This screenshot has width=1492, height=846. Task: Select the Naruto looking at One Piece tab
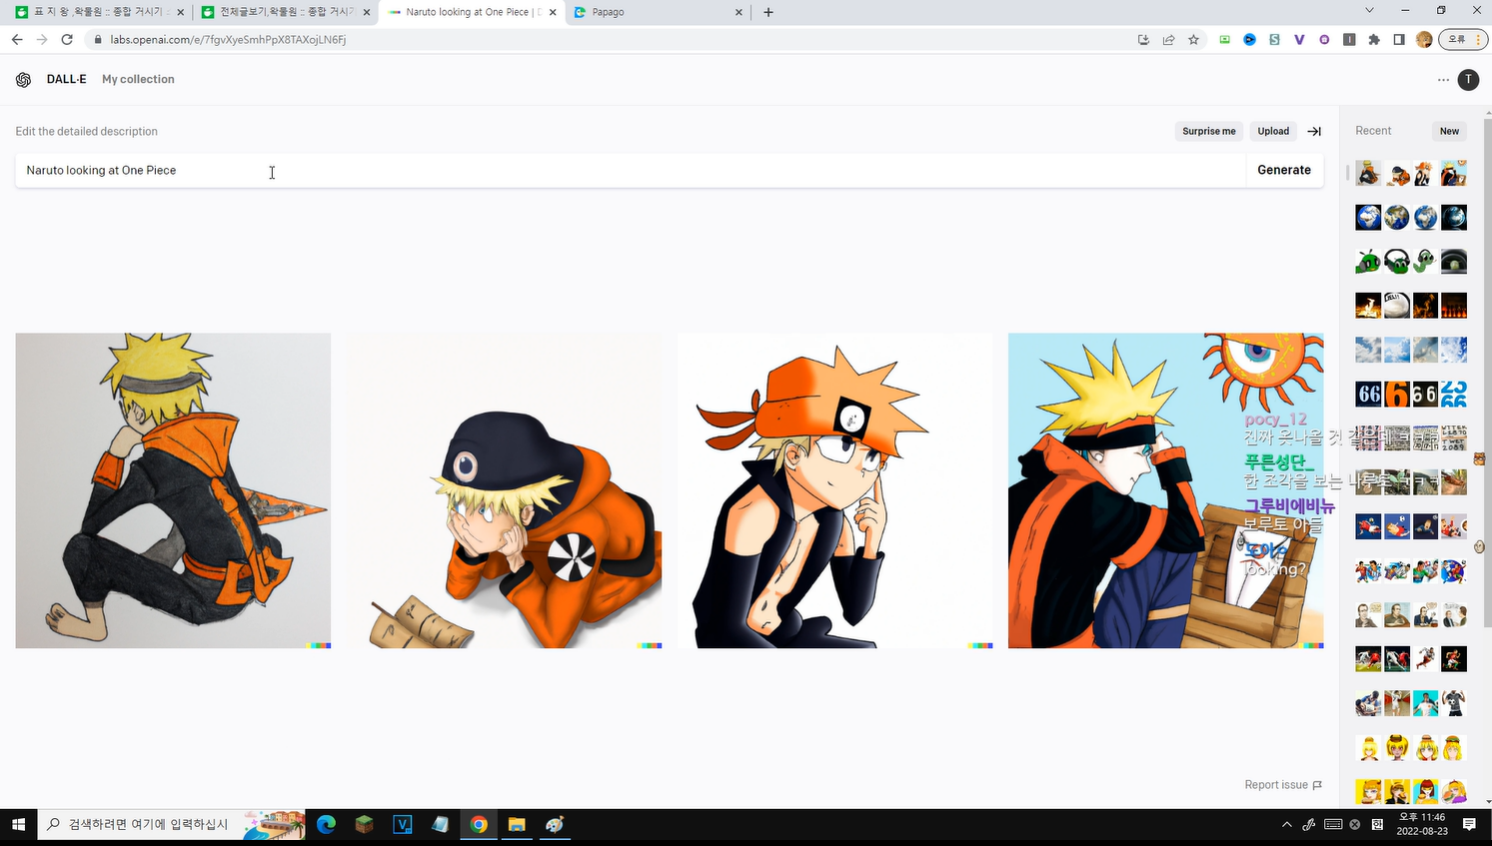(x=470, y=12)
